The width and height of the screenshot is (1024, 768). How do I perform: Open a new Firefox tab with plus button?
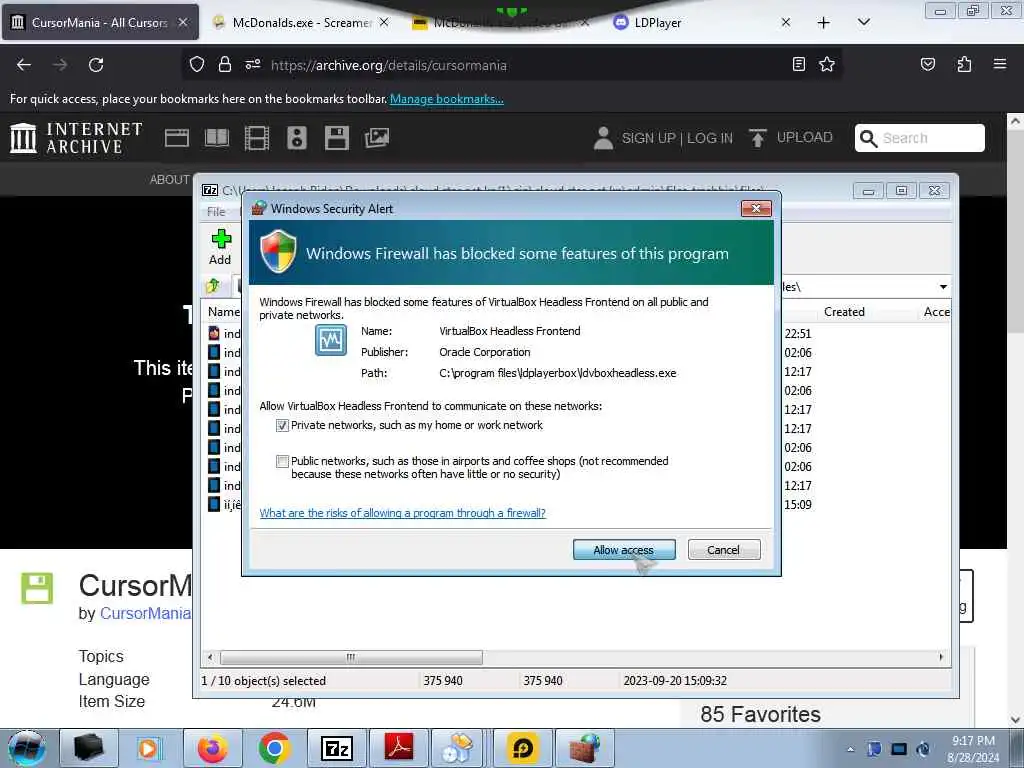[824, 22]
